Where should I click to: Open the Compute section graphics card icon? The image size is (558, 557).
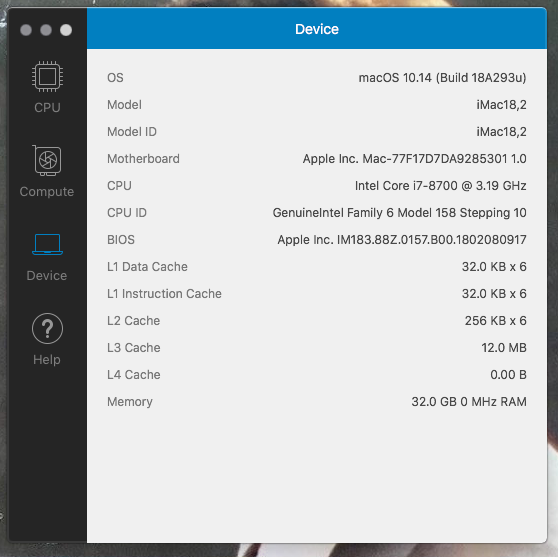pyautogui.click(x=47, y=160)
